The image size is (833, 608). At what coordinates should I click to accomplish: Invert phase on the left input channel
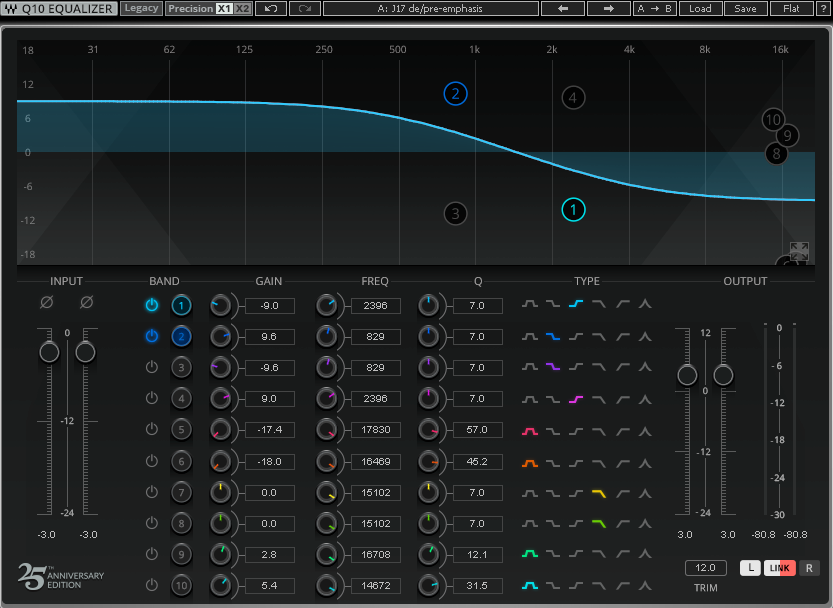pyautogui.click(x=47, y=302)
